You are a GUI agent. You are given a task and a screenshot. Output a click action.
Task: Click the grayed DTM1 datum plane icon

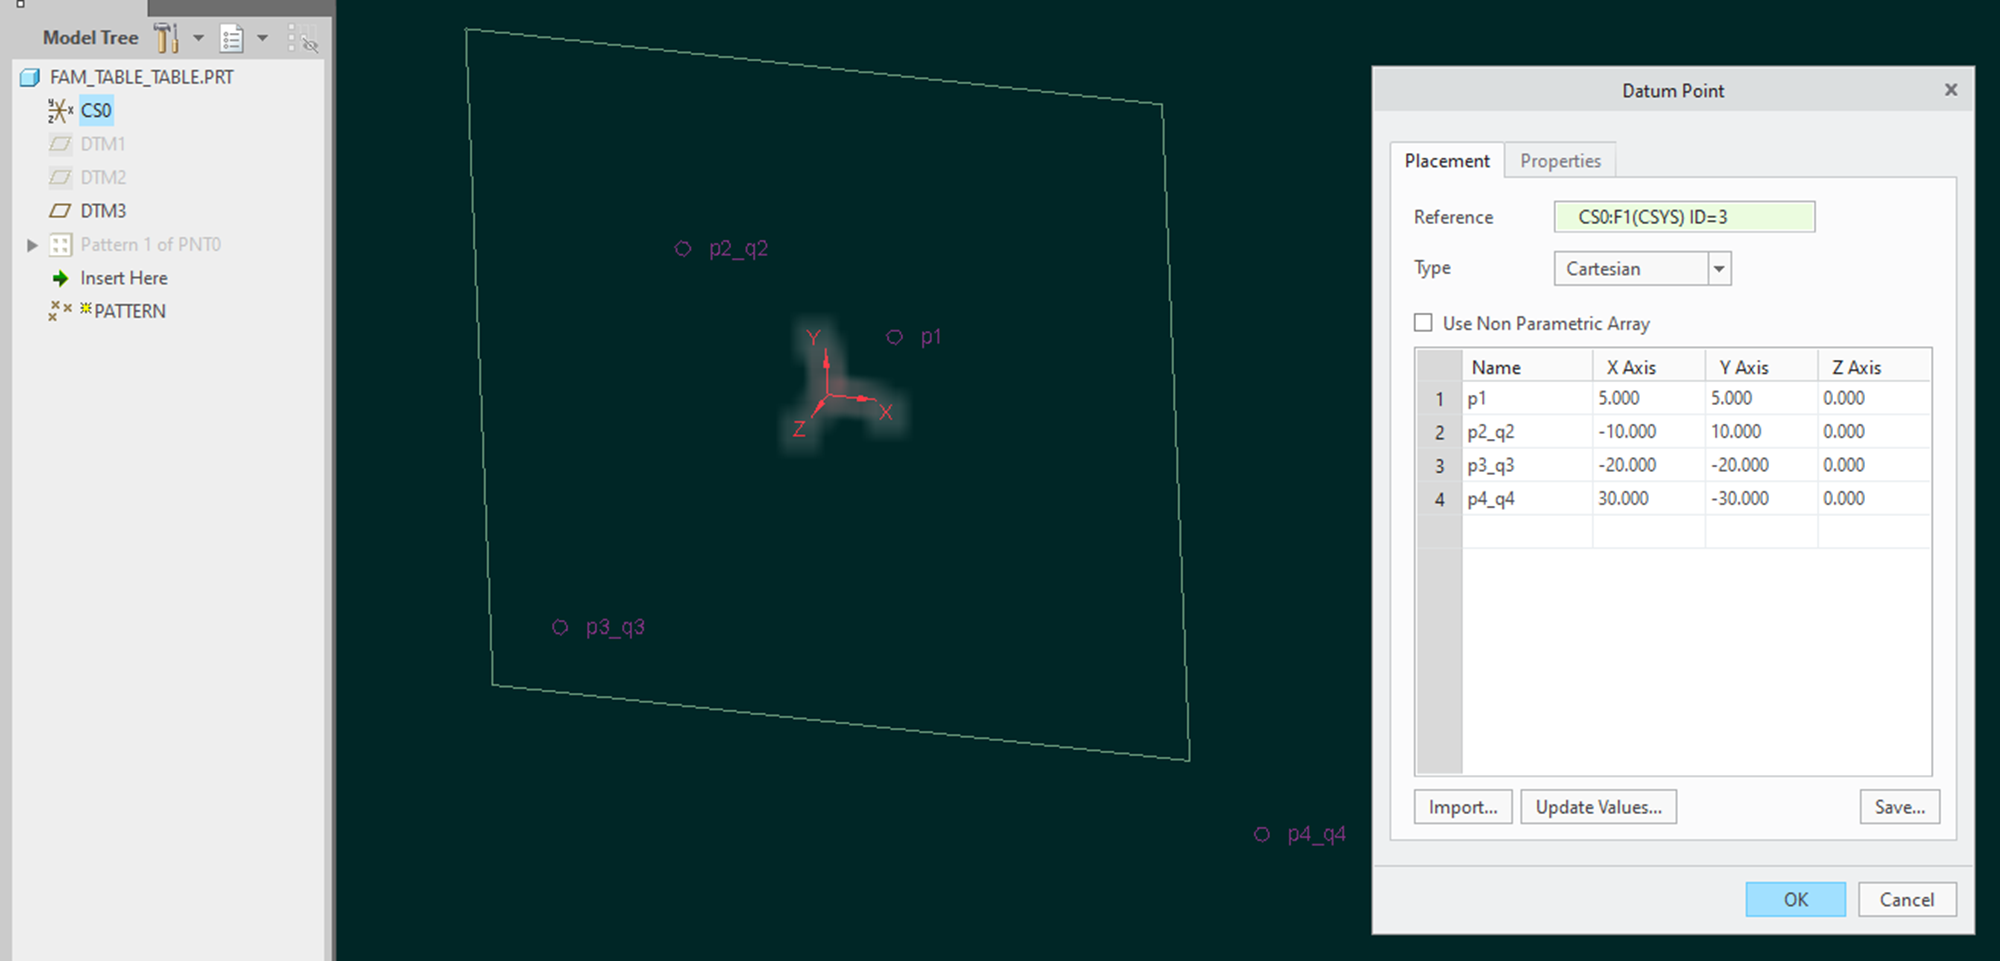(x=60, y=143)
